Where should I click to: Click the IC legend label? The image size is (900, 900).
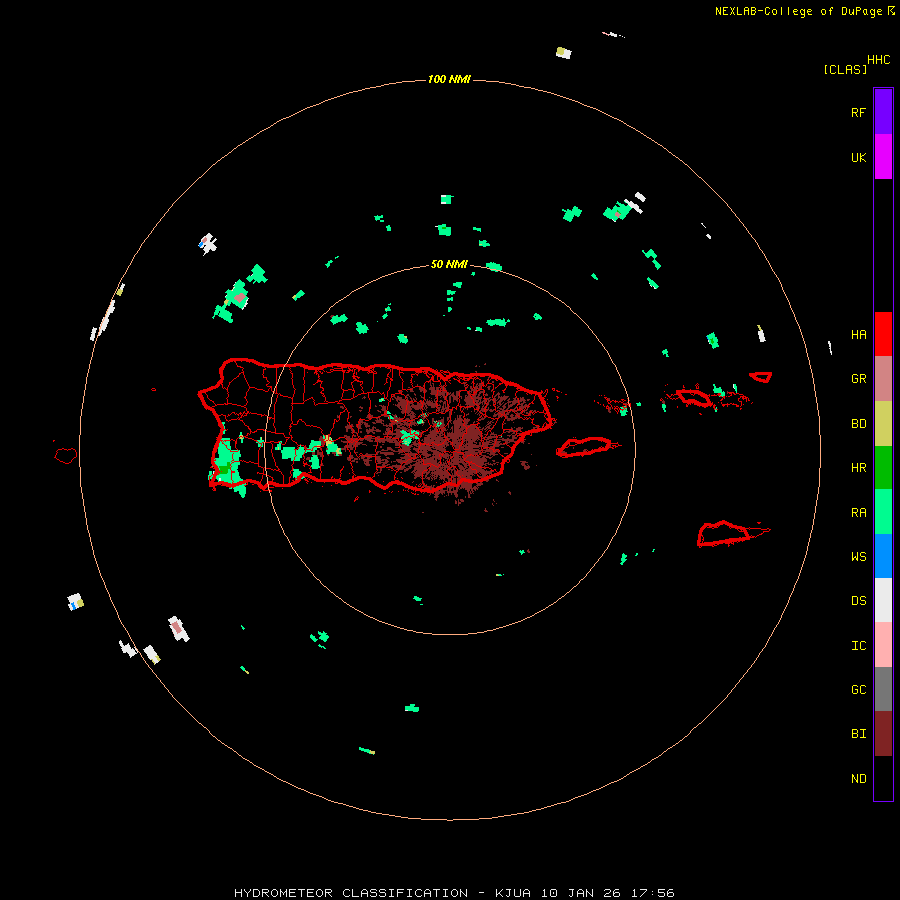tap(858, 646)
